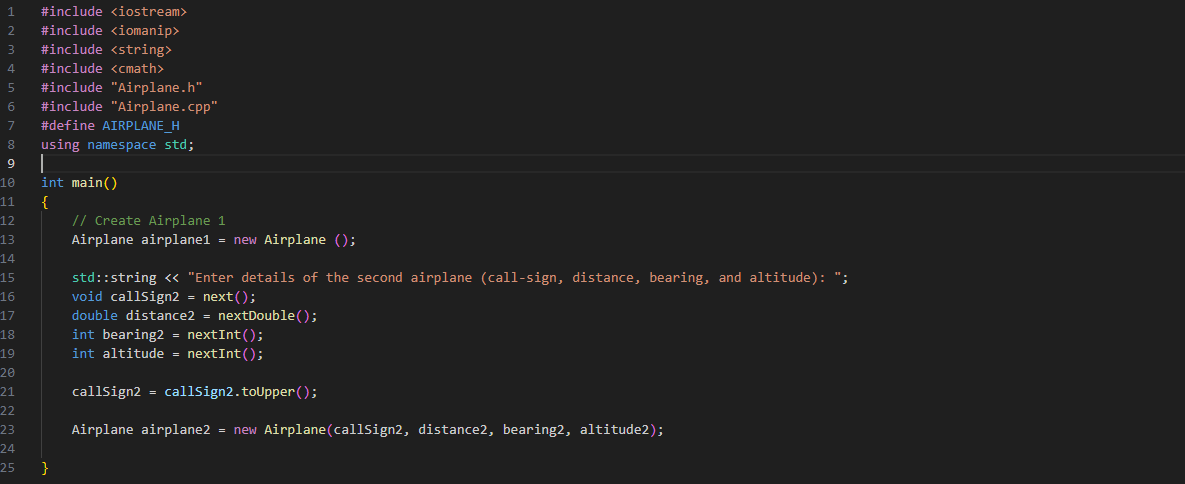Click the 'Enter details of the second airplane' string

513,278
